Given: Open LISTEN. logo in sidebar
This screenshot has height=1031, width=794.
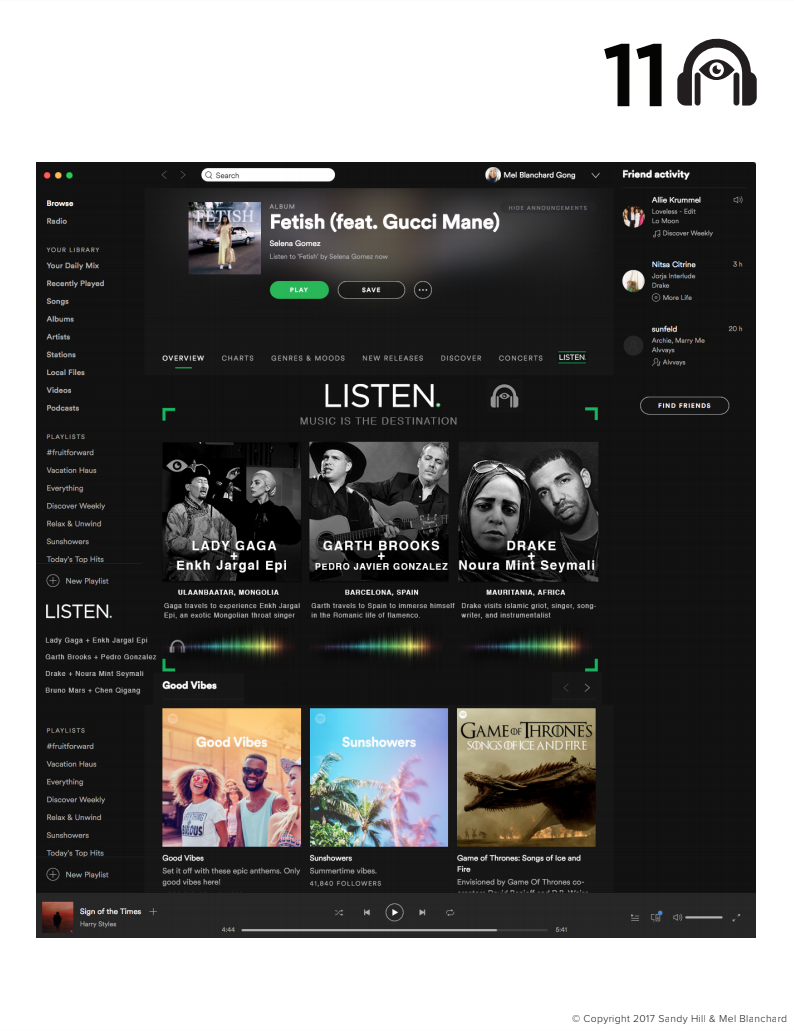Looking at the screenshot, I should (x=78, y=611).
